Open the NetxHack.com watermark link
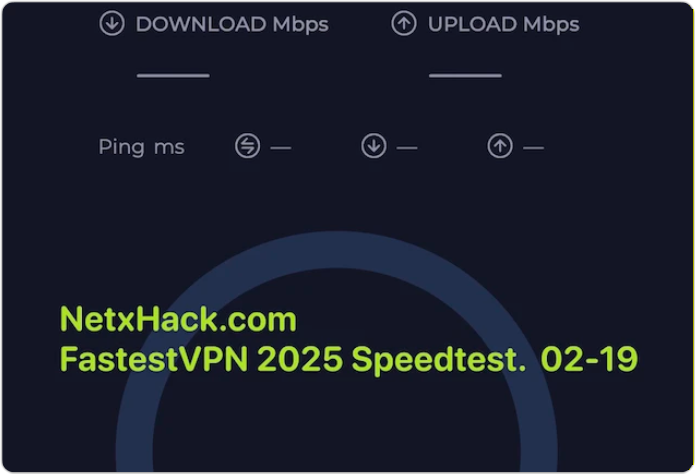 [x=178, y=319]
